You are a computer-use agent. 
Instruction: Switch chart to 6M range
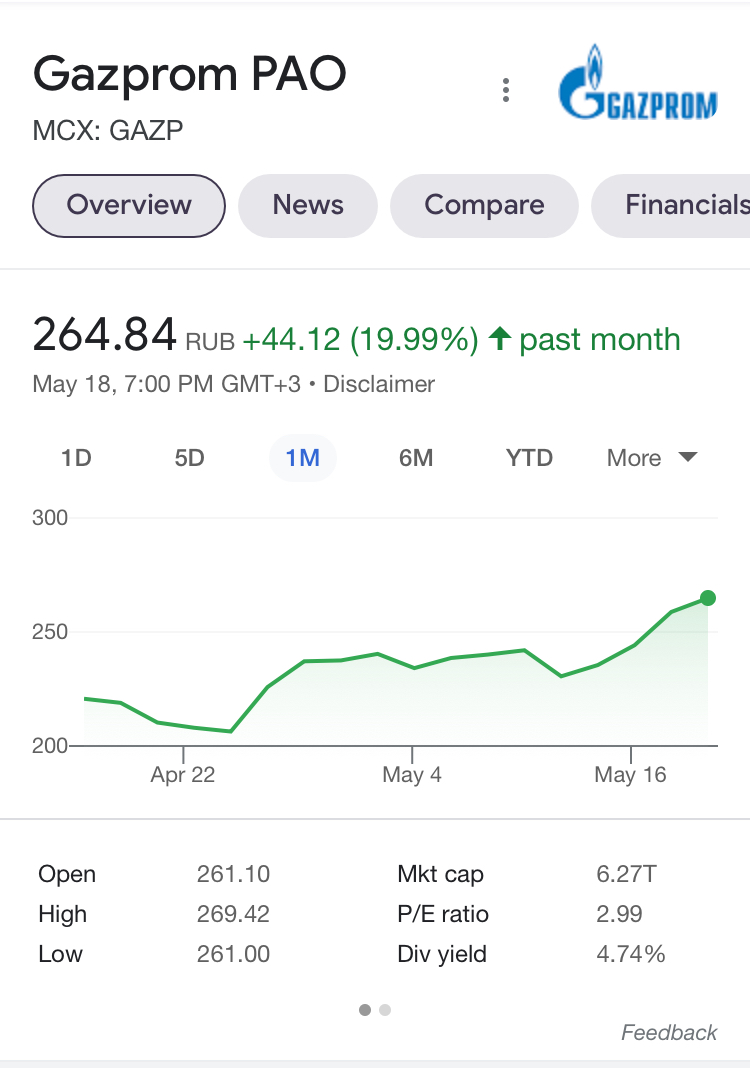[416, 458]
